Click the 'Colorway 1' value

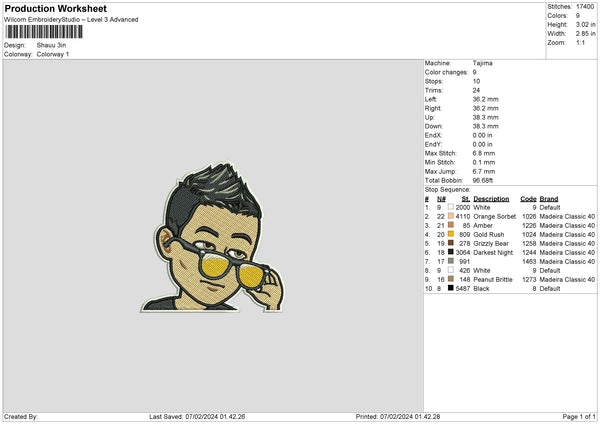point(53,54)
